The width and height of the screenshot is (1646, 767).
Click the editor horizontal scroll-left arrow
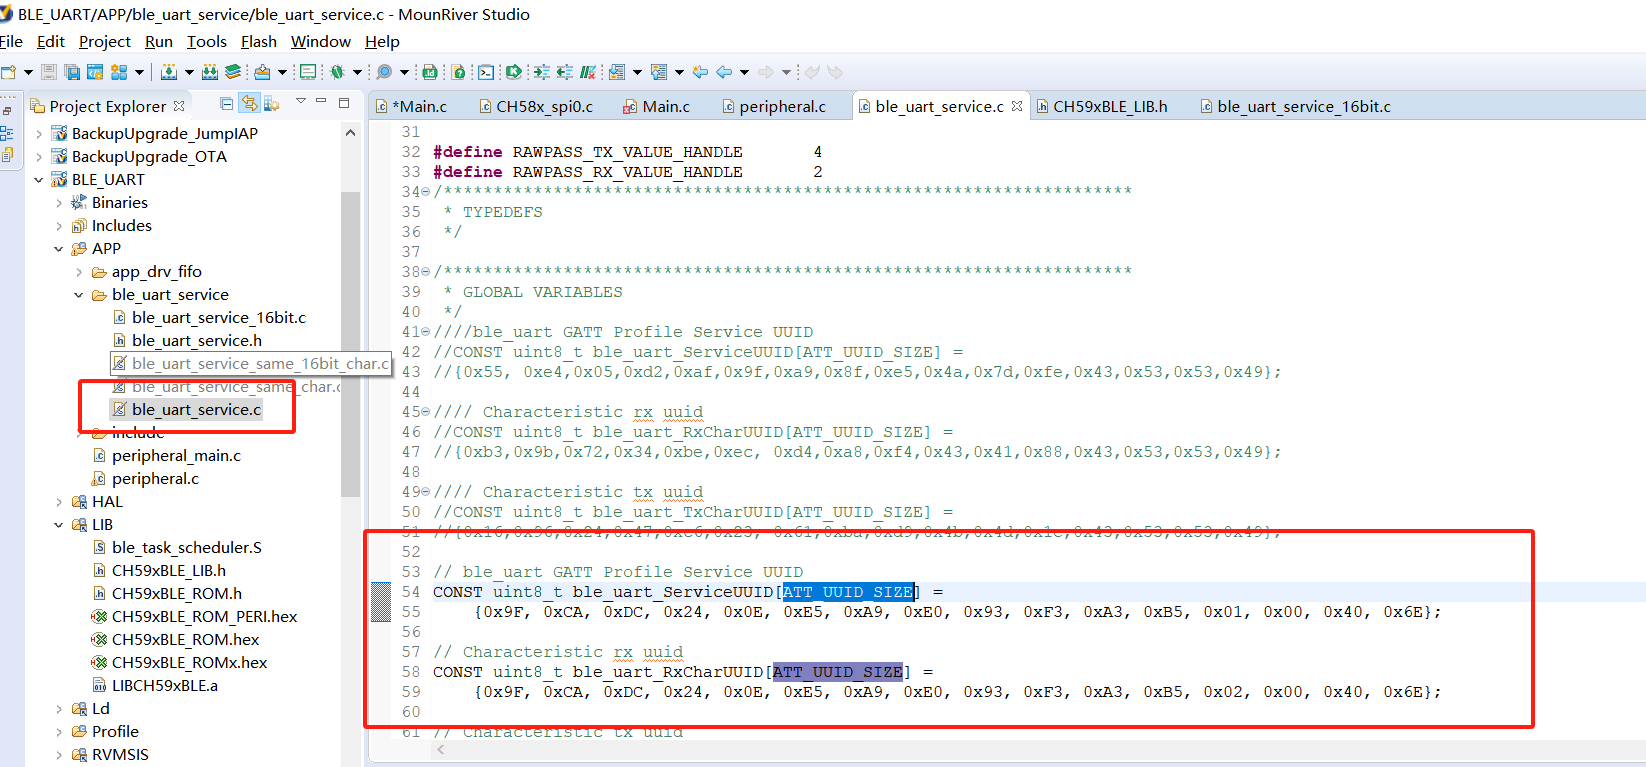click(441, 748)
